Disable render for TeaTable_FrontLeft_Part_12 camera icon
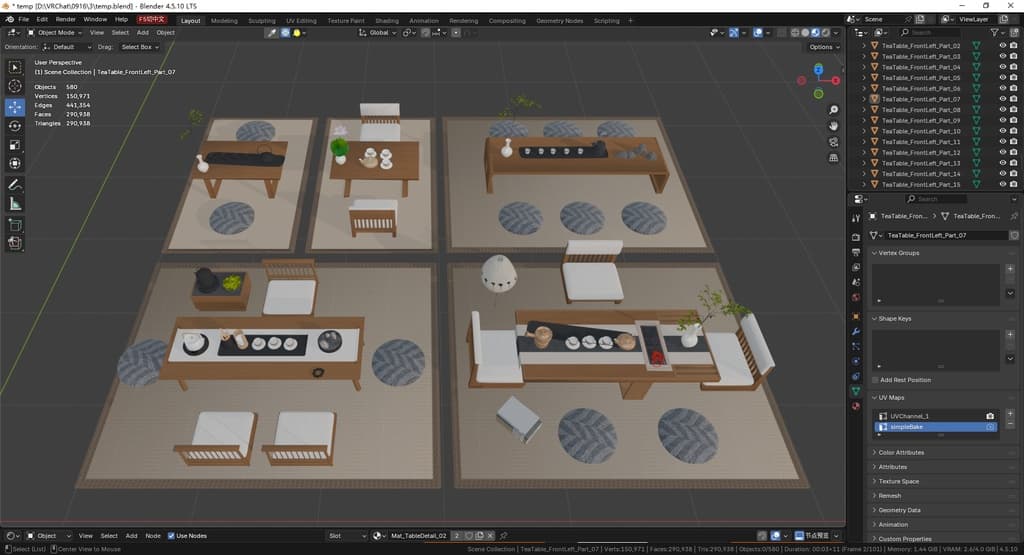 pos(1014,152)
